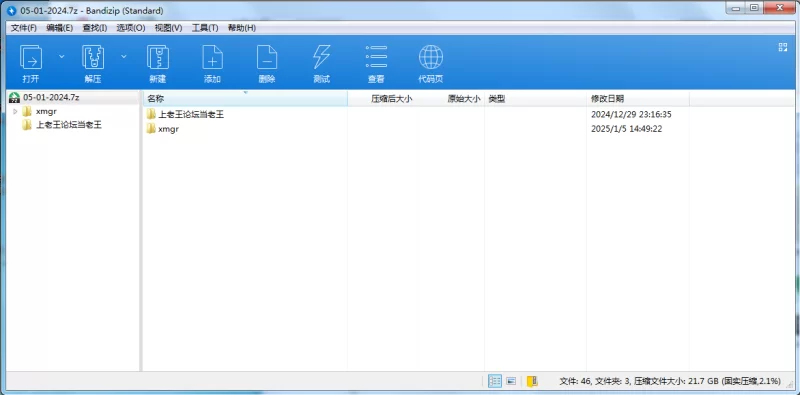Open the 选项(O) menu
Image resolution: width=800 pixels, height=395 pixels.
[131, 28]
